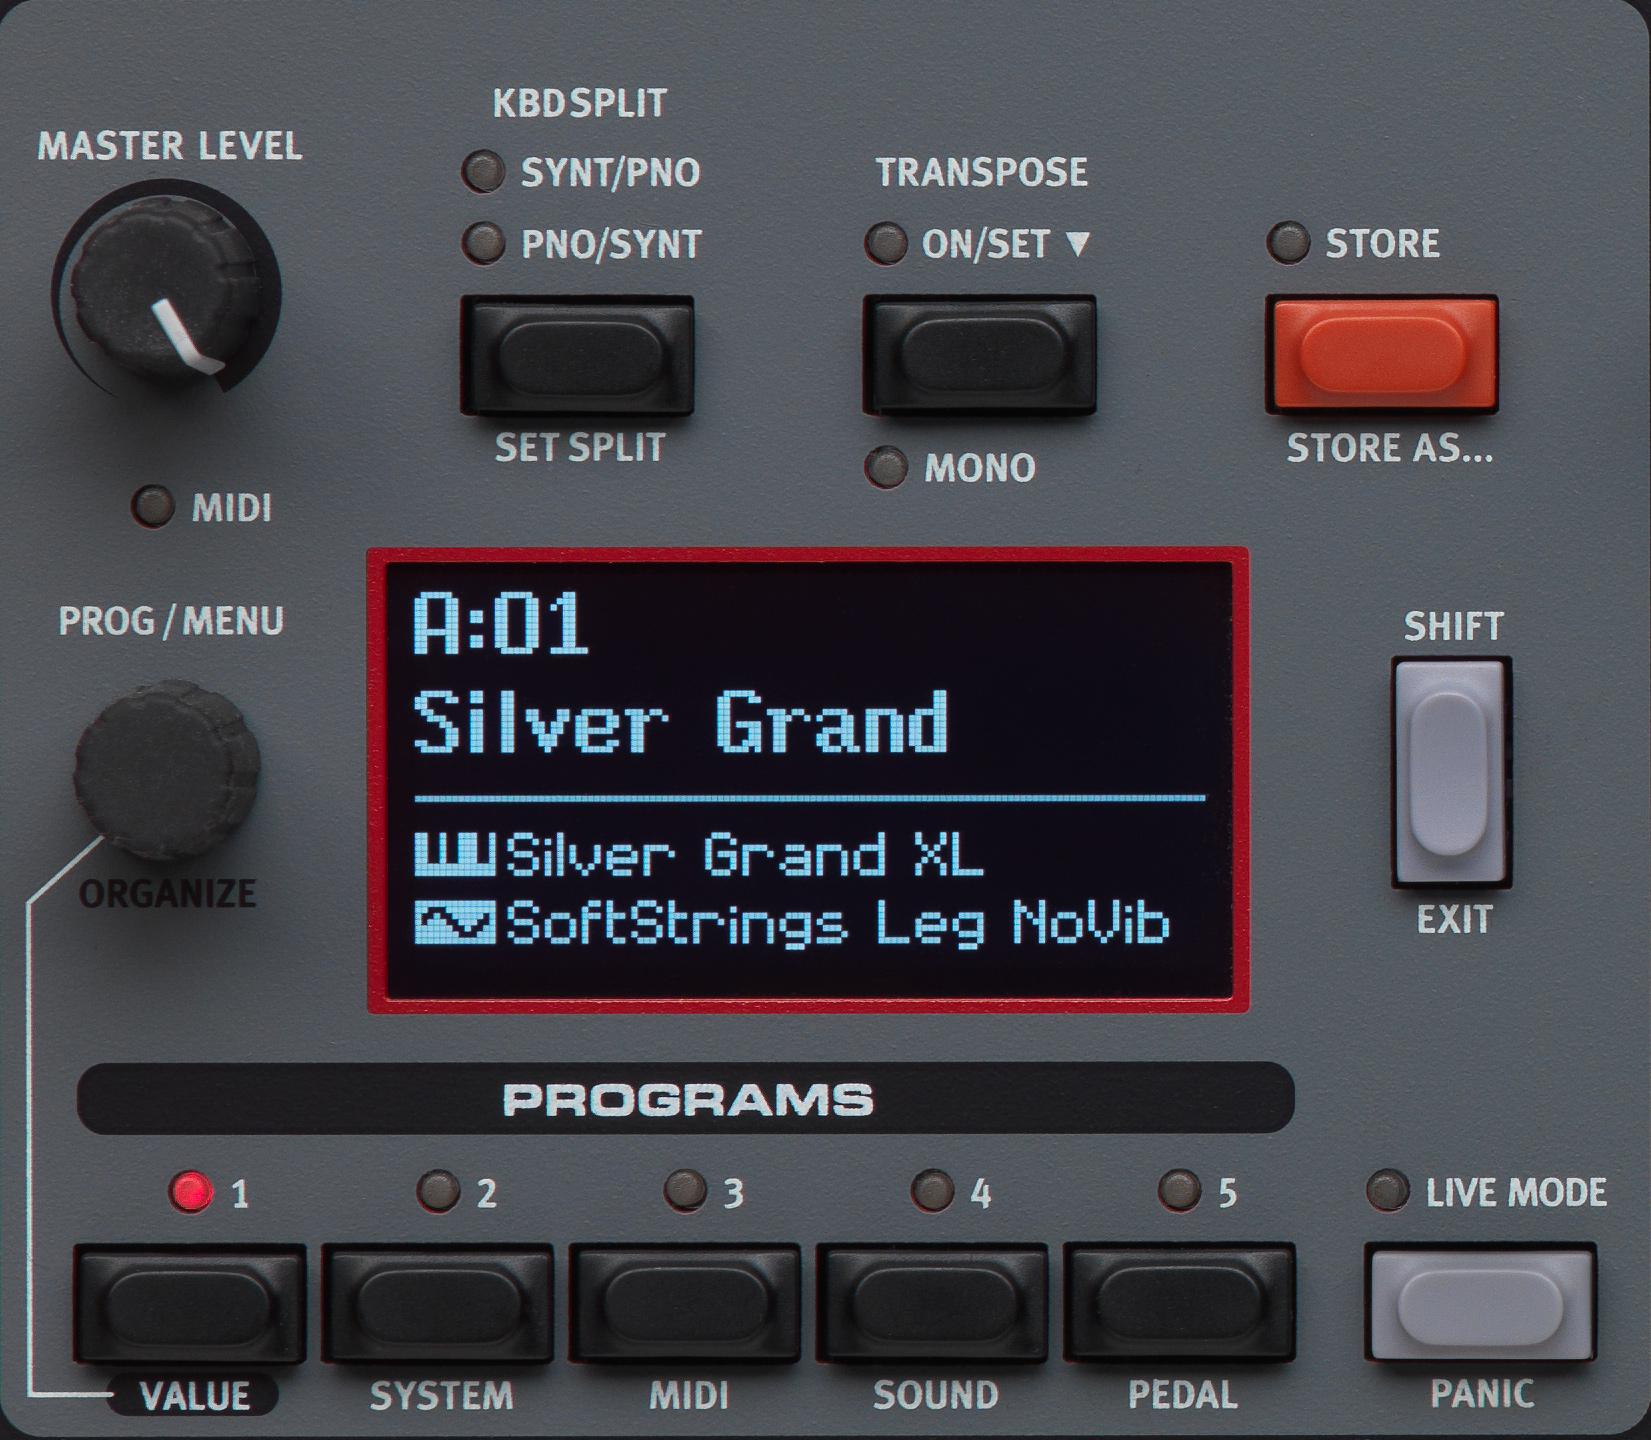Select Program 1 button above Value
This screenshot has height=1440, width=1651.
[189, 1302]
